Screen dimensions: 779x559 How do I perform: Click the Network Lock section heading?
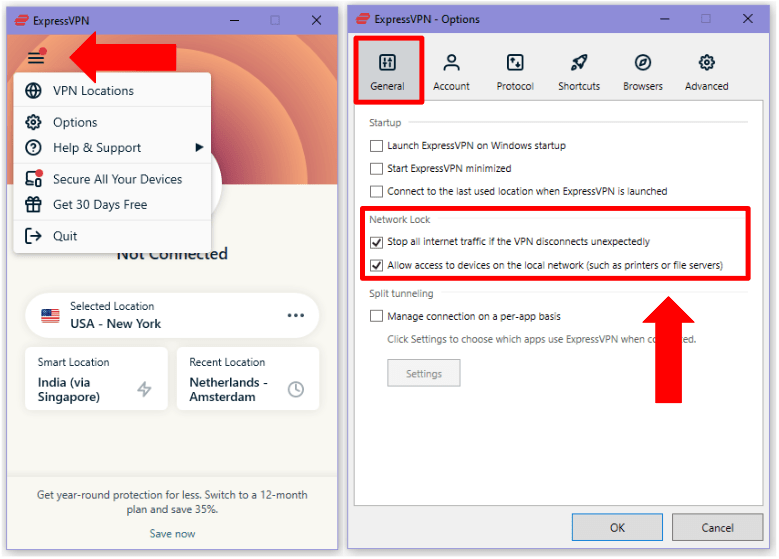399,220
